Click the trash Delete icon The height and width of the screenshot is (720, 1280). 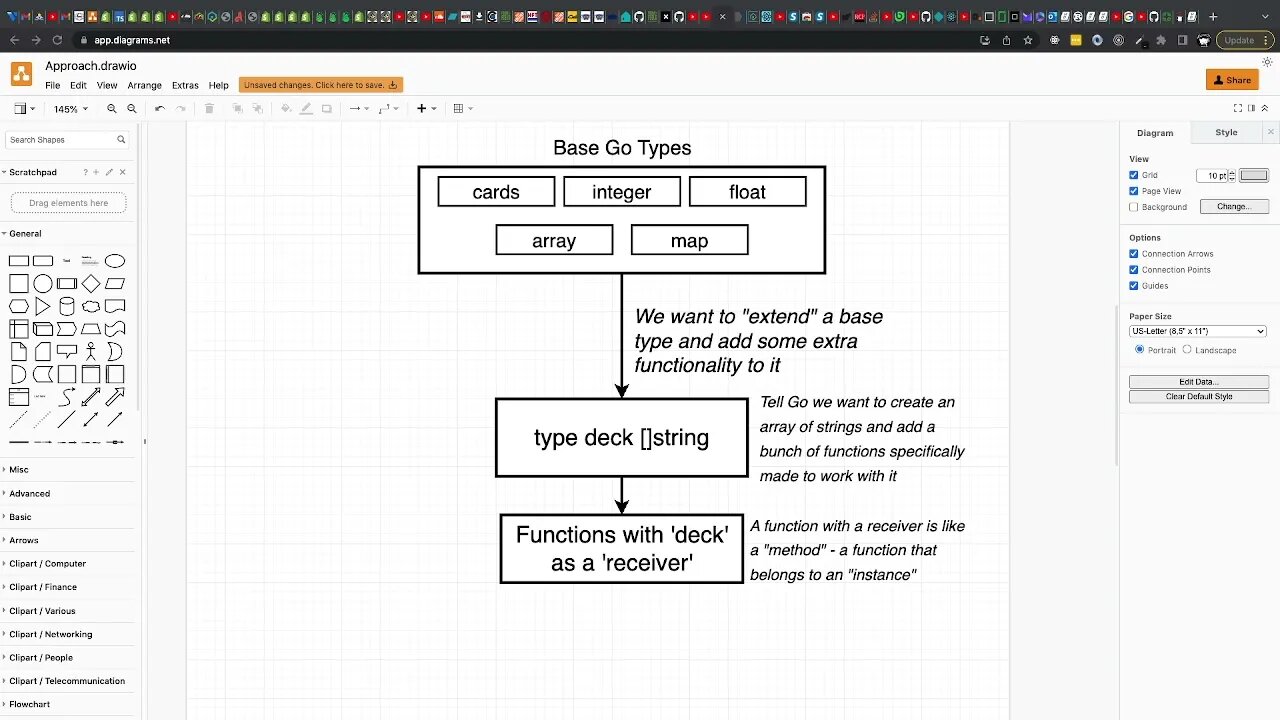[x=209, y=109]
